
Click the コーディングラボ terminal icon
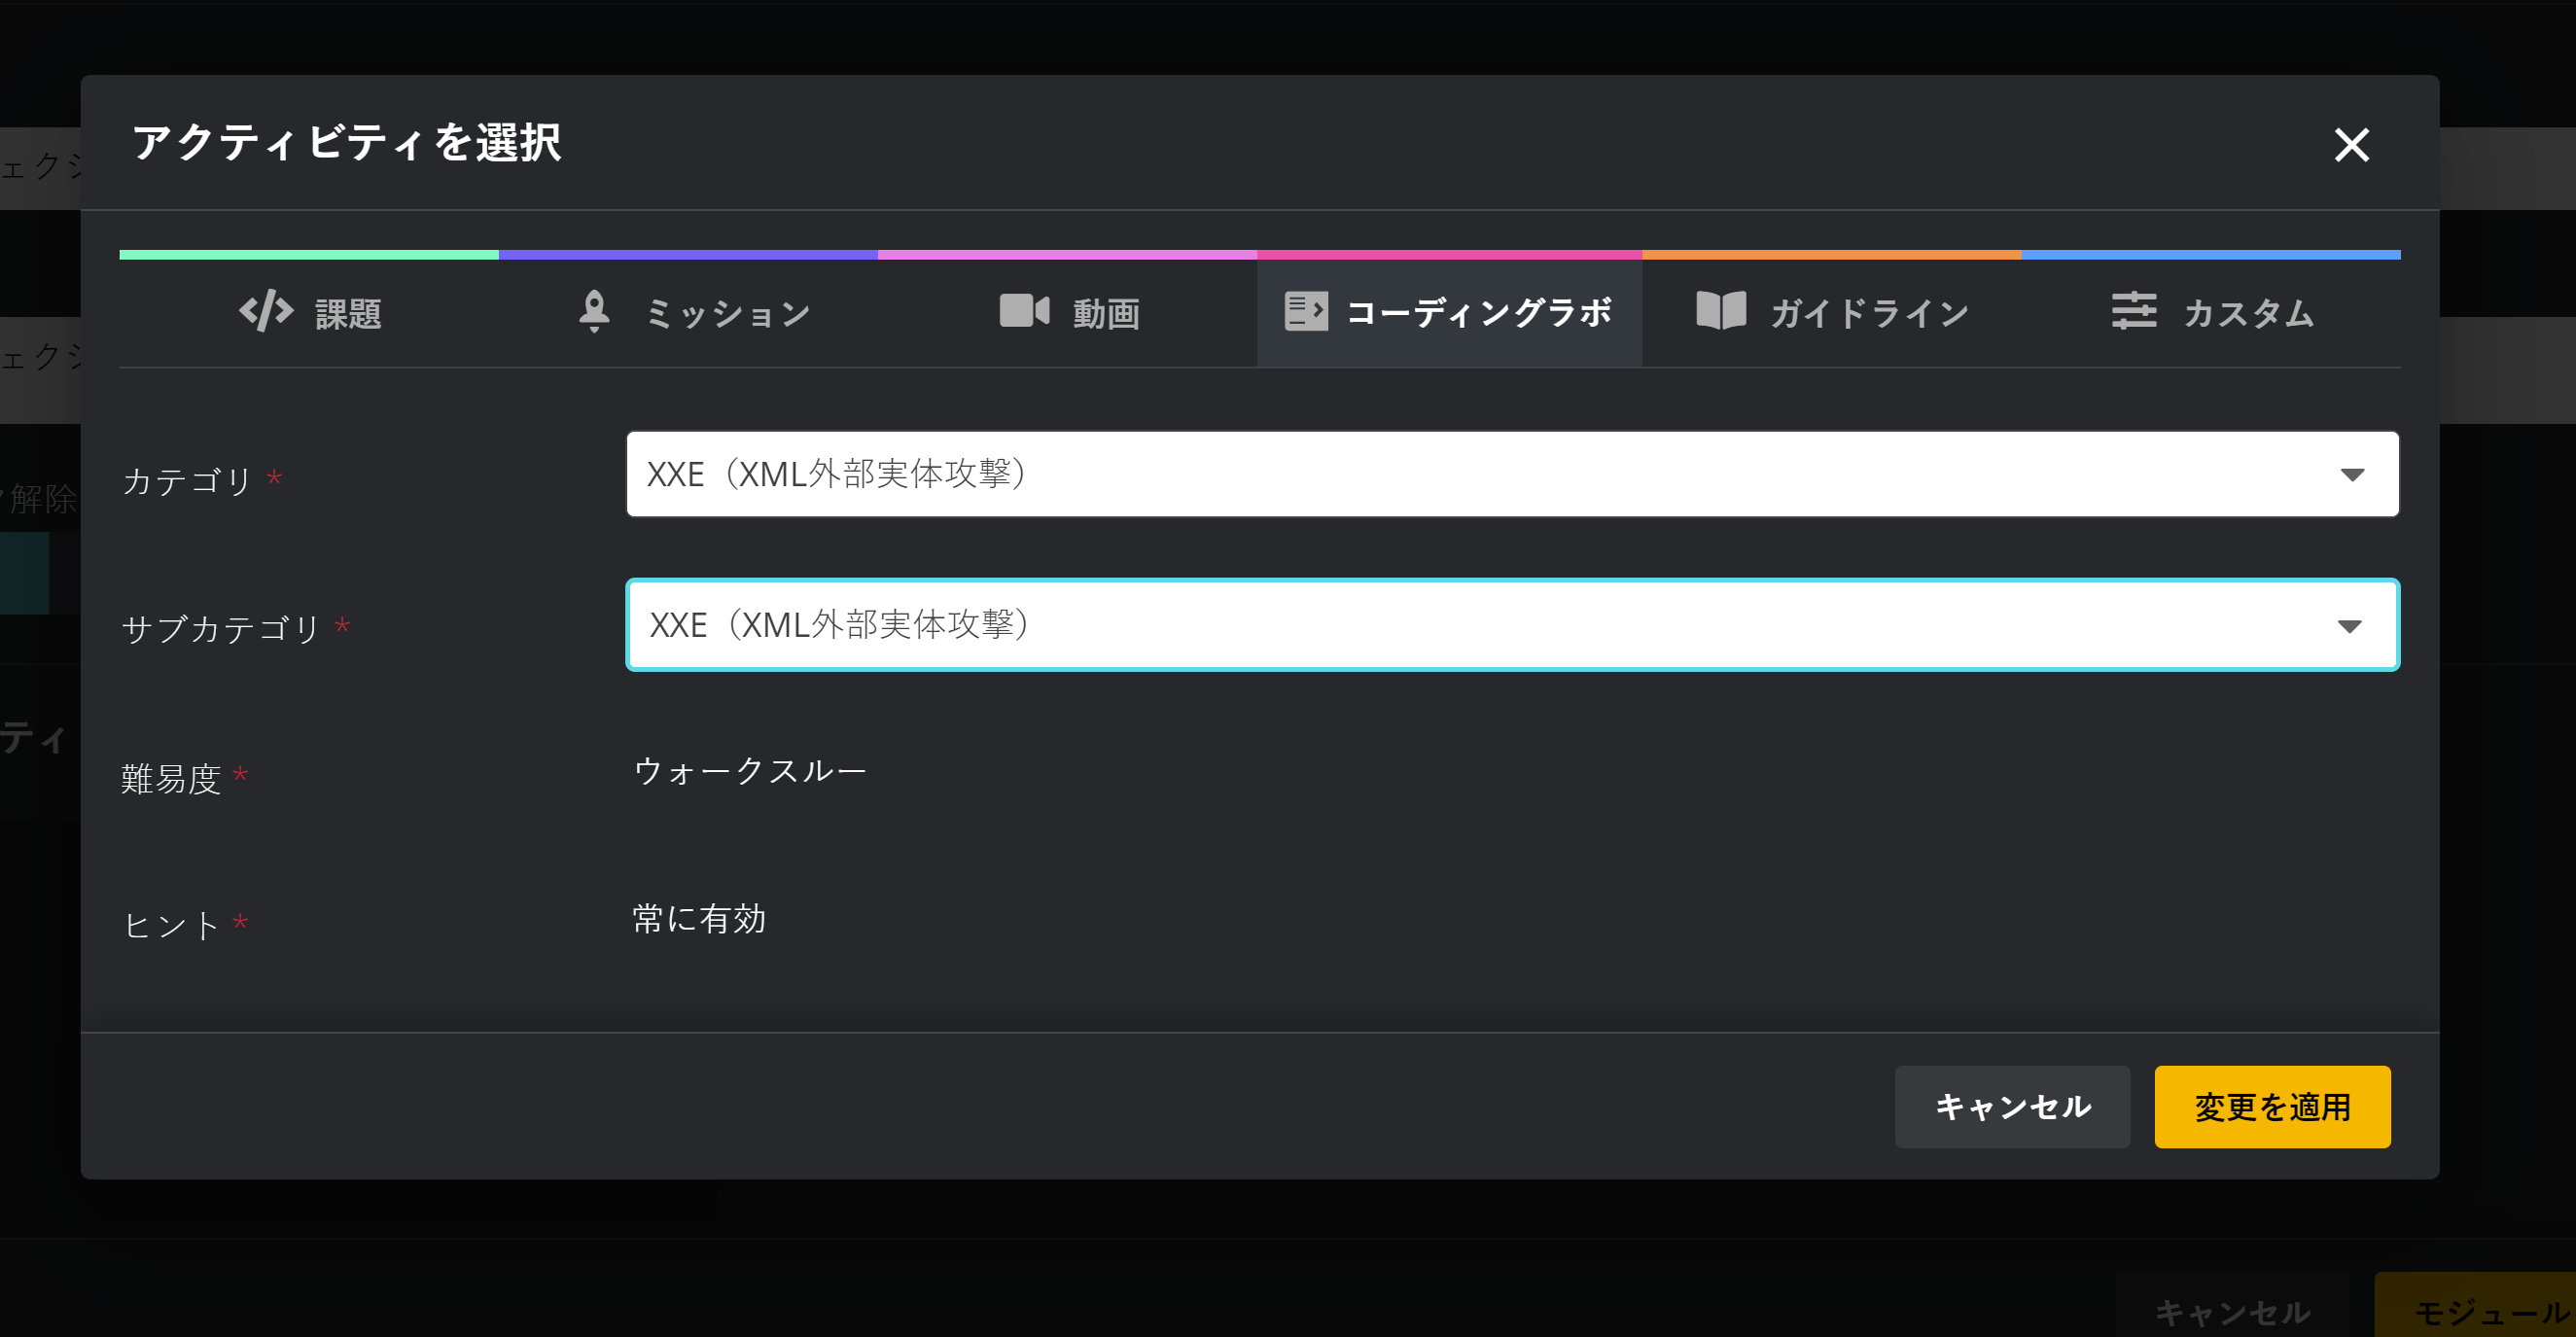pyautogui.click(x=1306, y=311)
